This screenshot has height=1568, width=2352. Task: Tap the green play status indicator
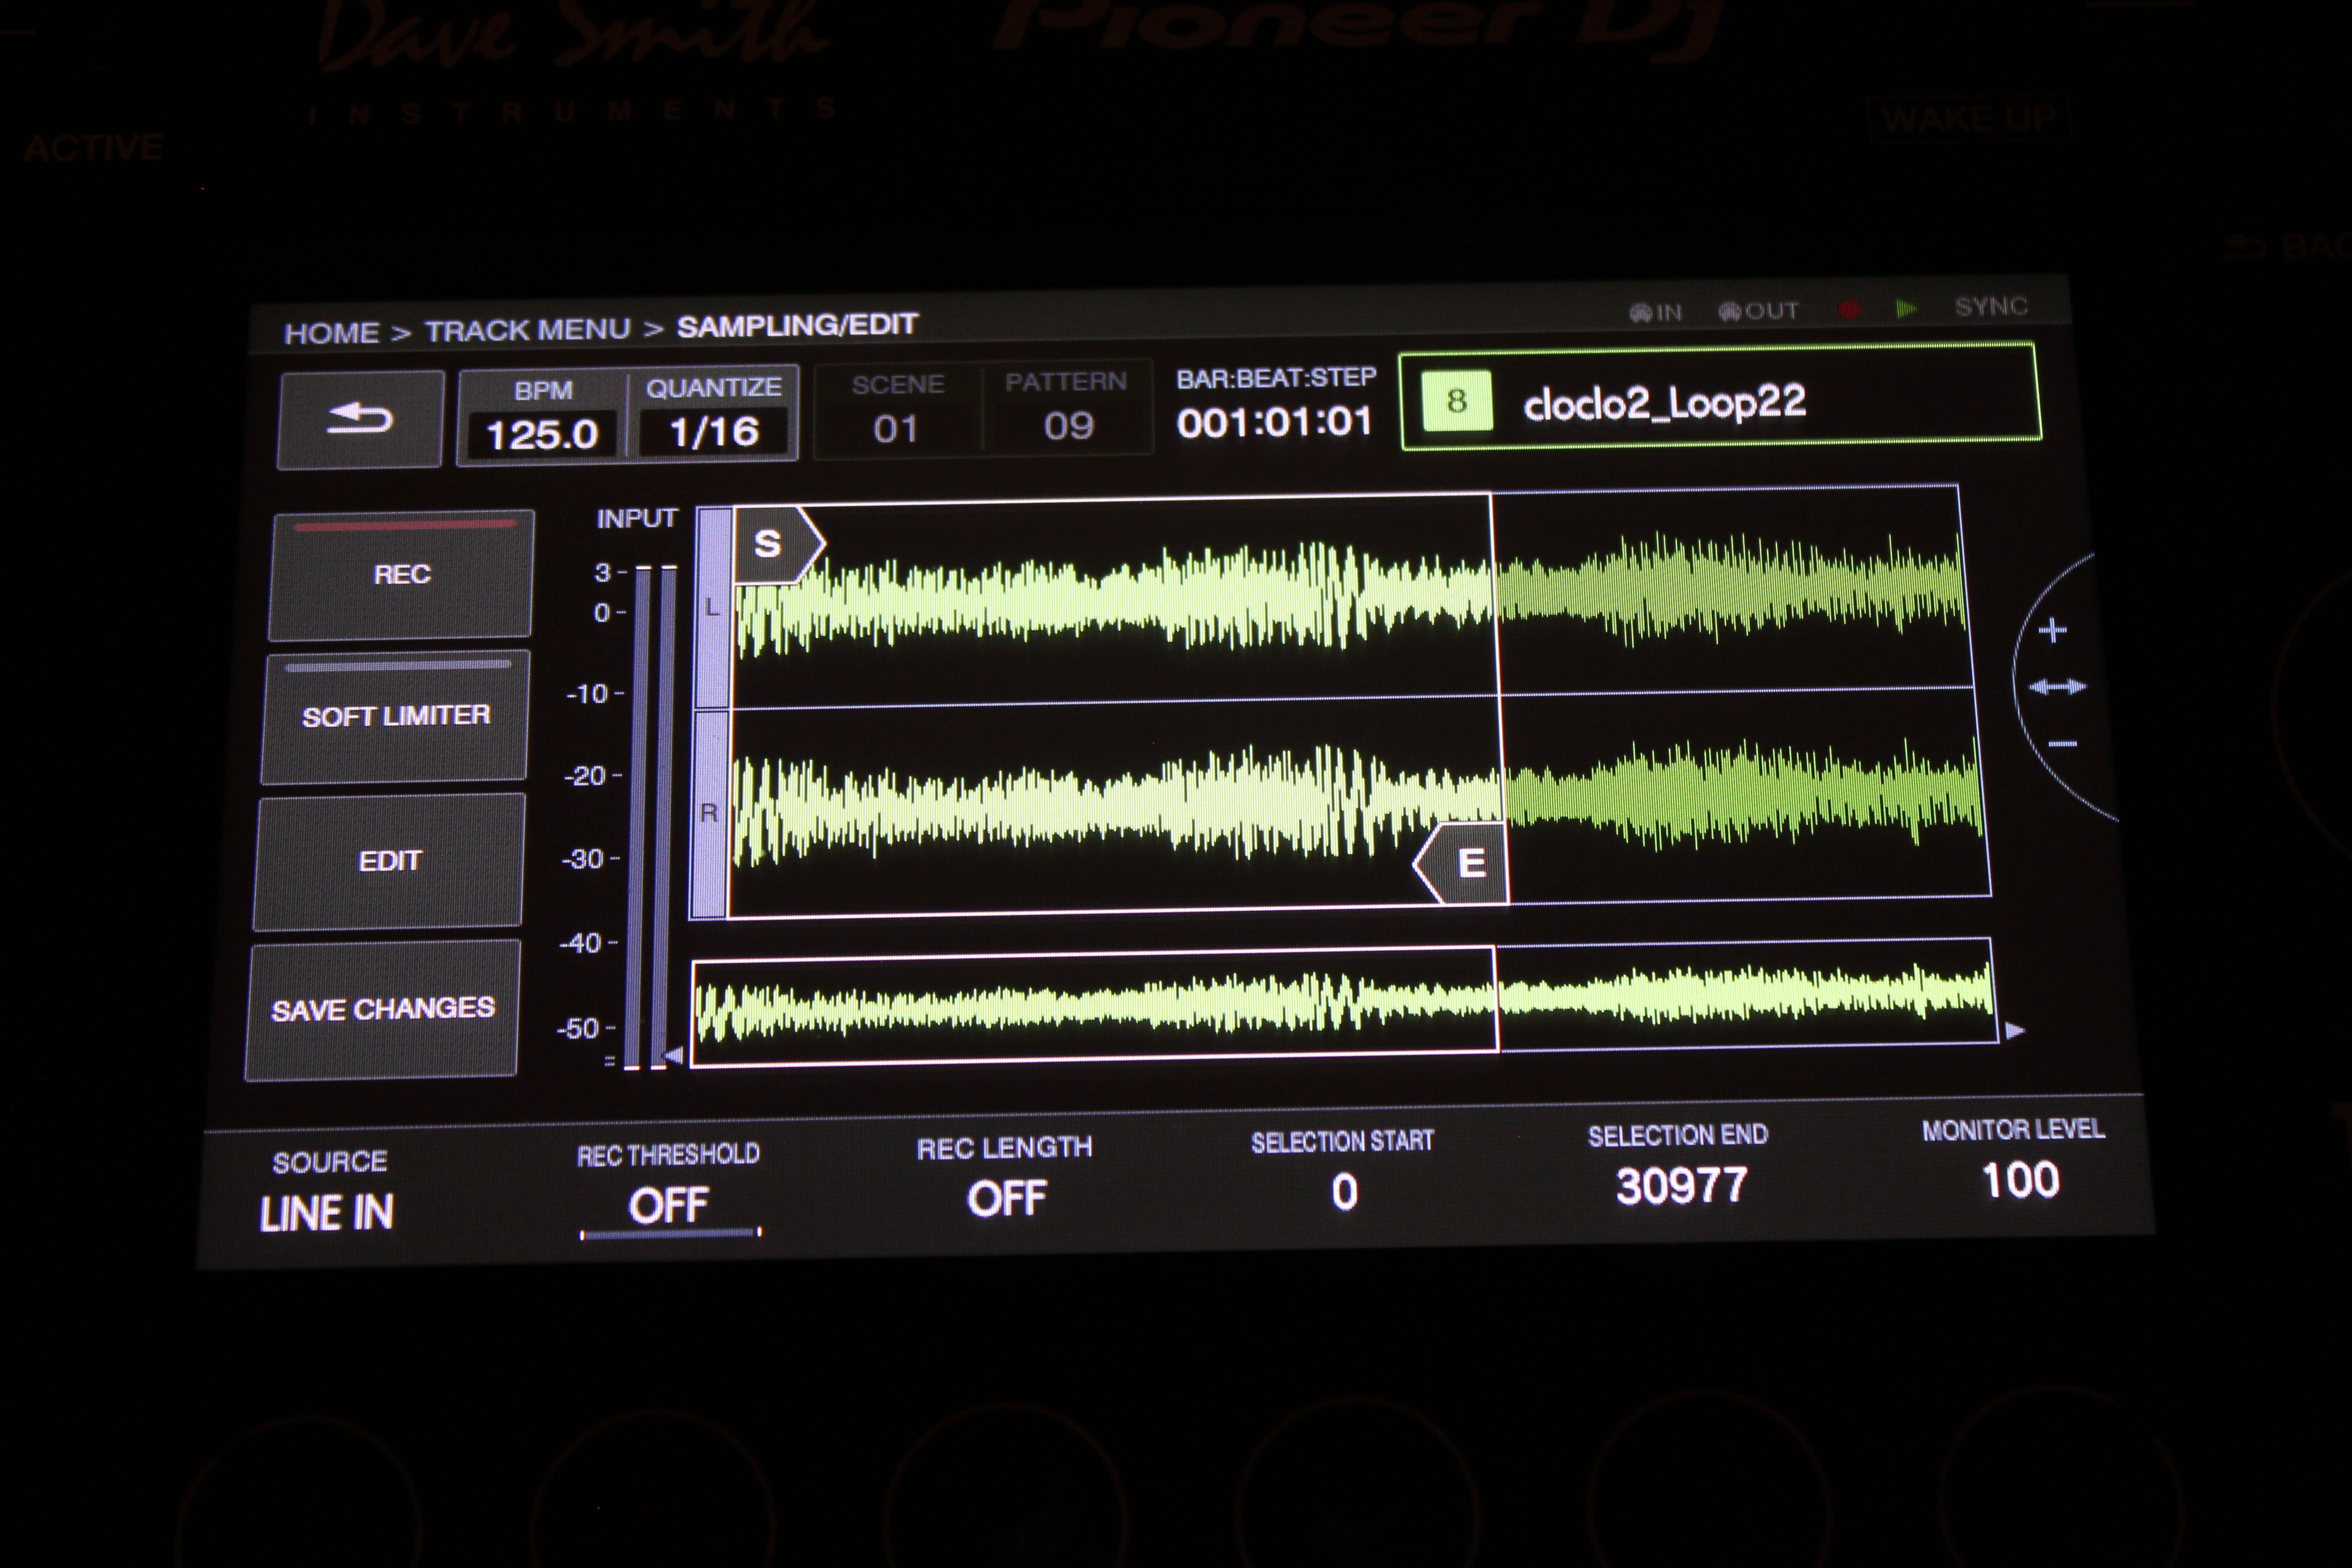[x=1907, y=309]
